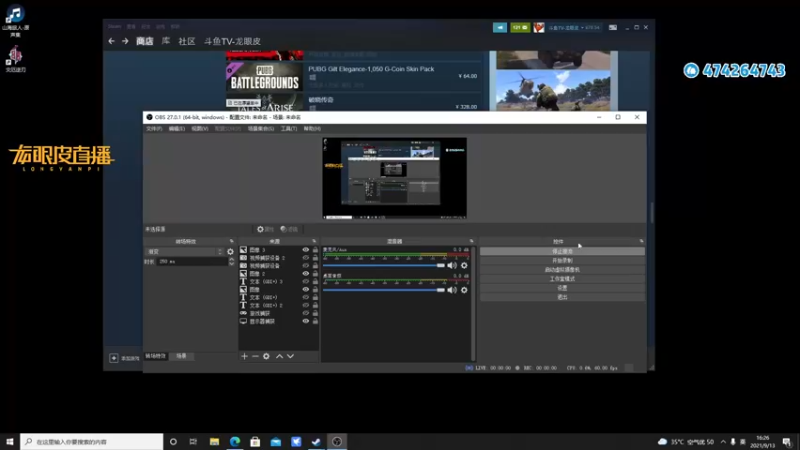Open the 编辑(E) menu in OBS
Image resolution: width=800 pixels, height=450 pixels.
tap(177, 129)
